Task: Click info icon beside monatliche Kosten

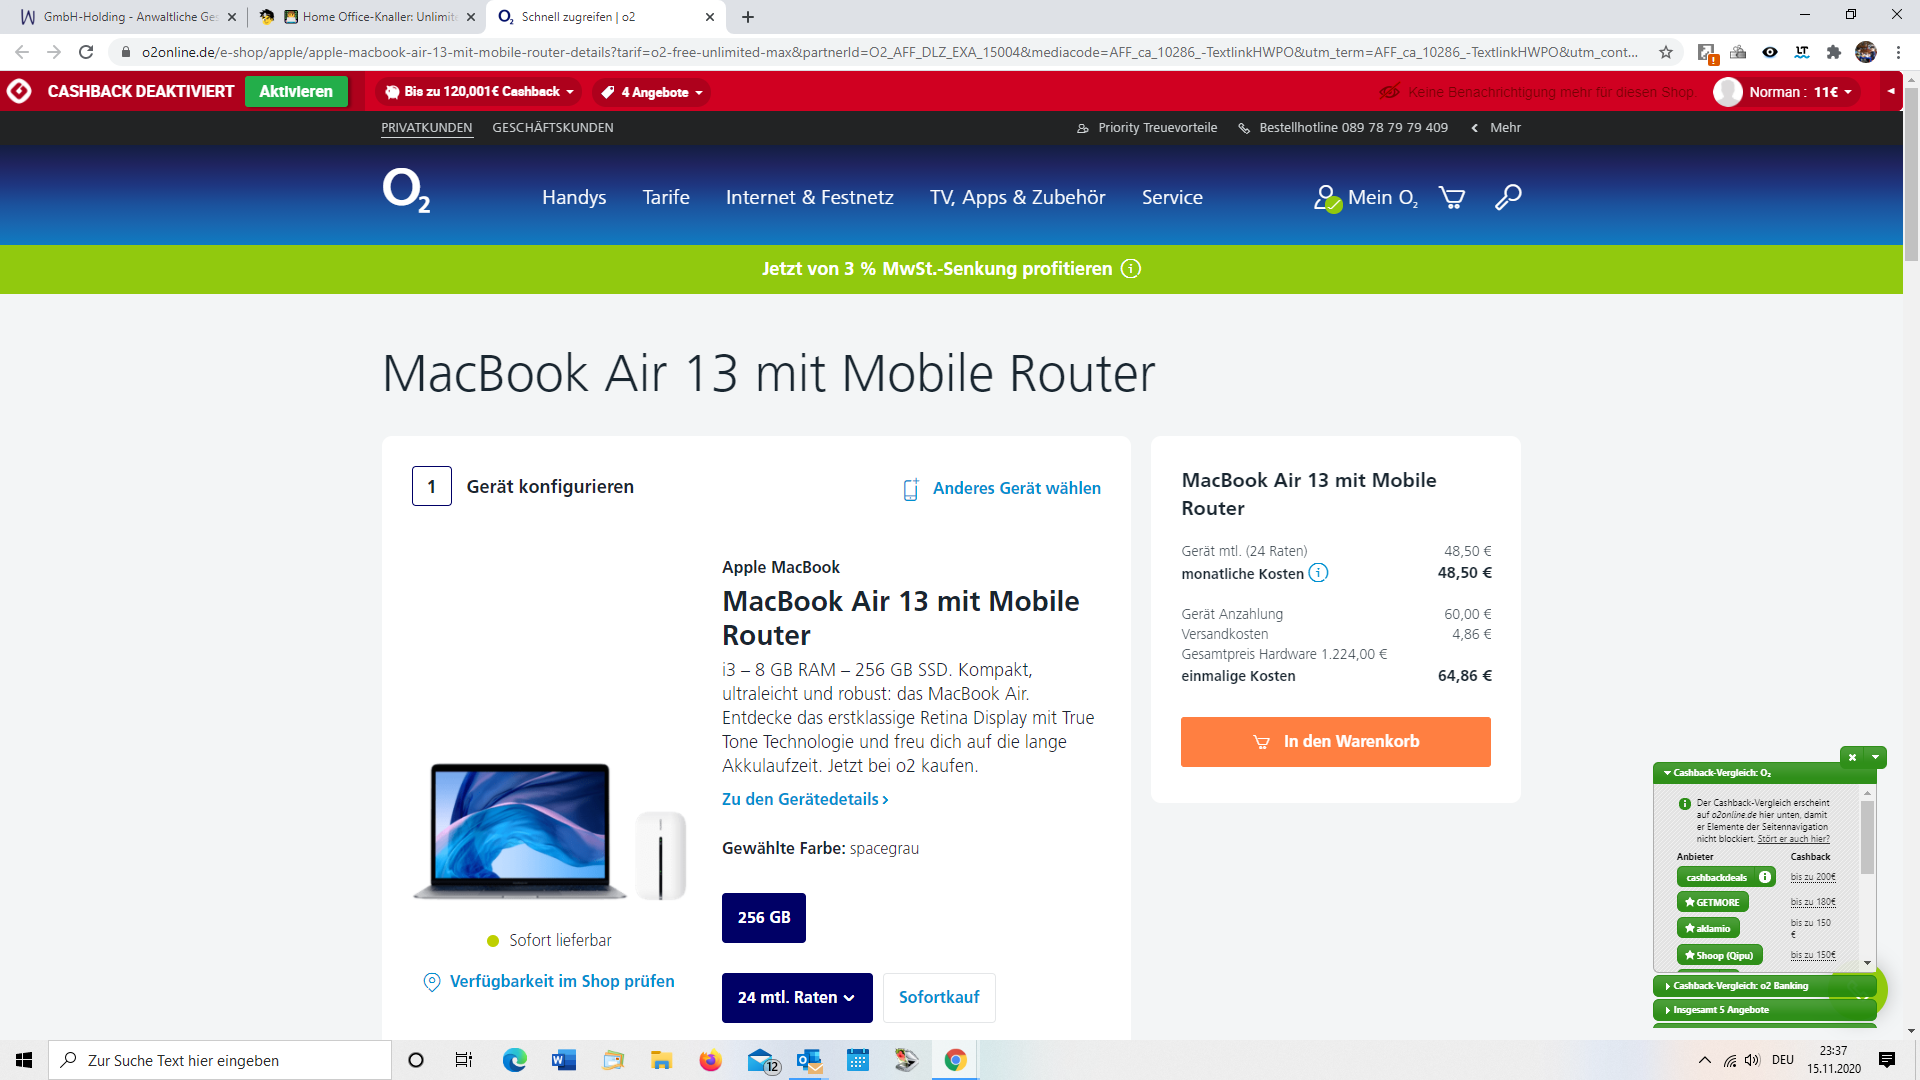Action: pos(1318,573)
